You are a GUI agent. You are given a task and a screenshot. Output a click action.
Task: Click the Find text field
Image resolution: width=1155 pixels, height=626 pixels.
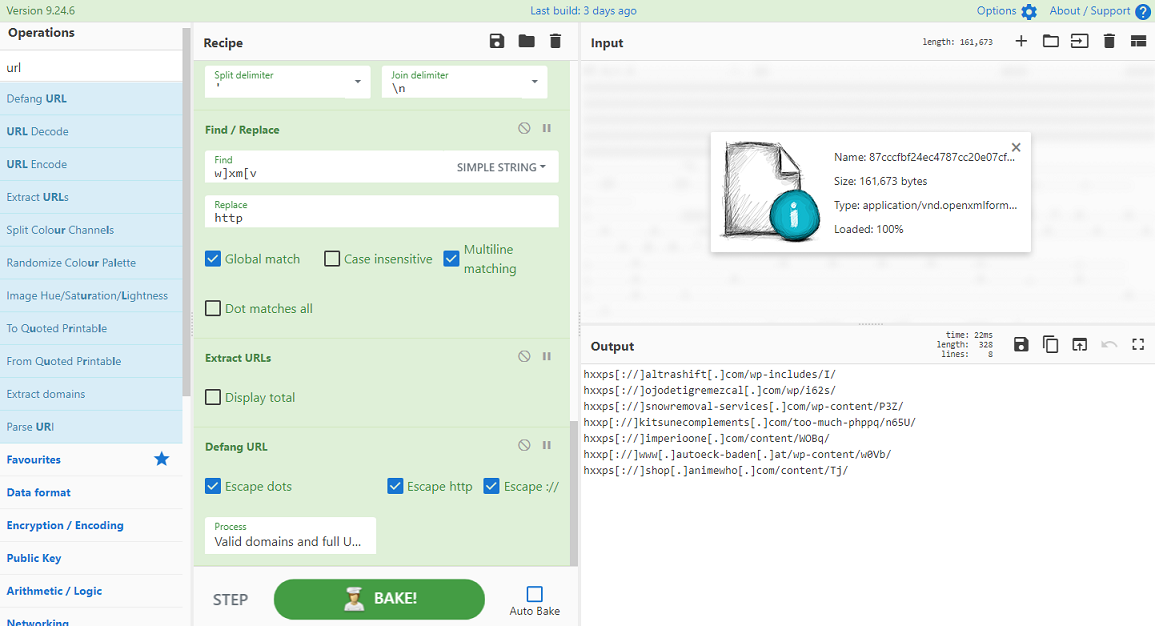[328, 167]
